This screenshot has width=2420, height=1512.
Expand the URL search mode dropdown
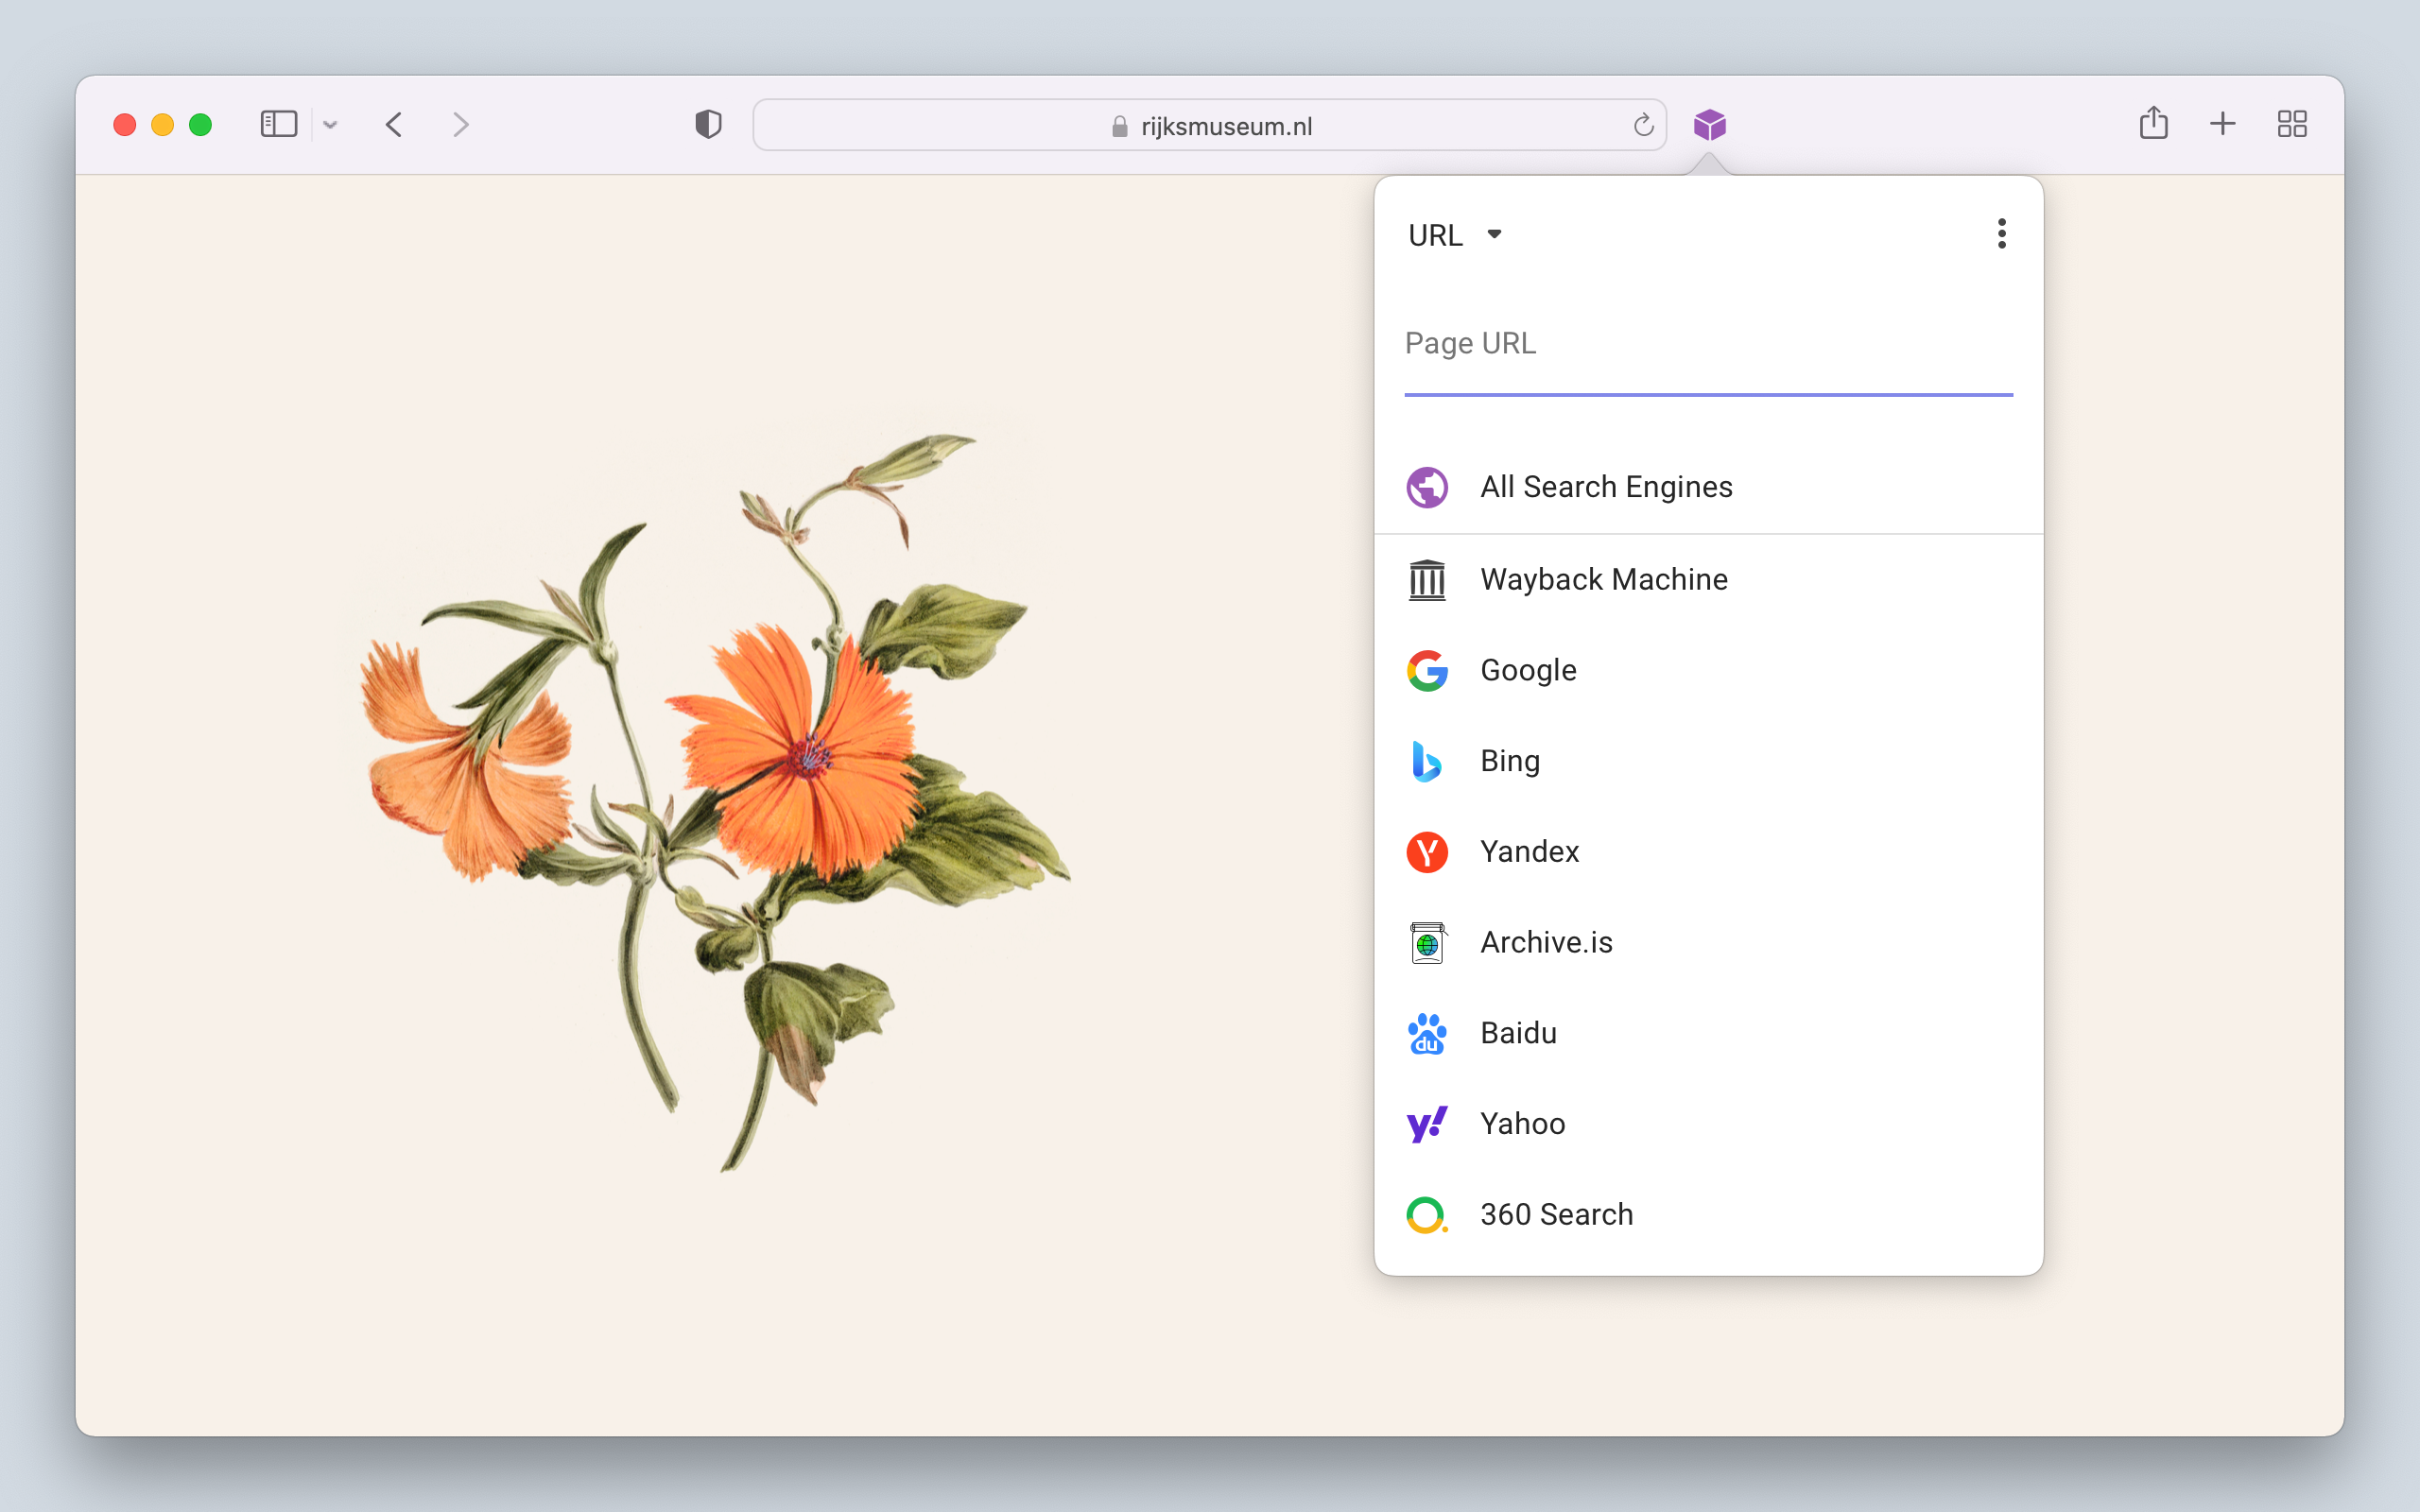point(1455,235)
